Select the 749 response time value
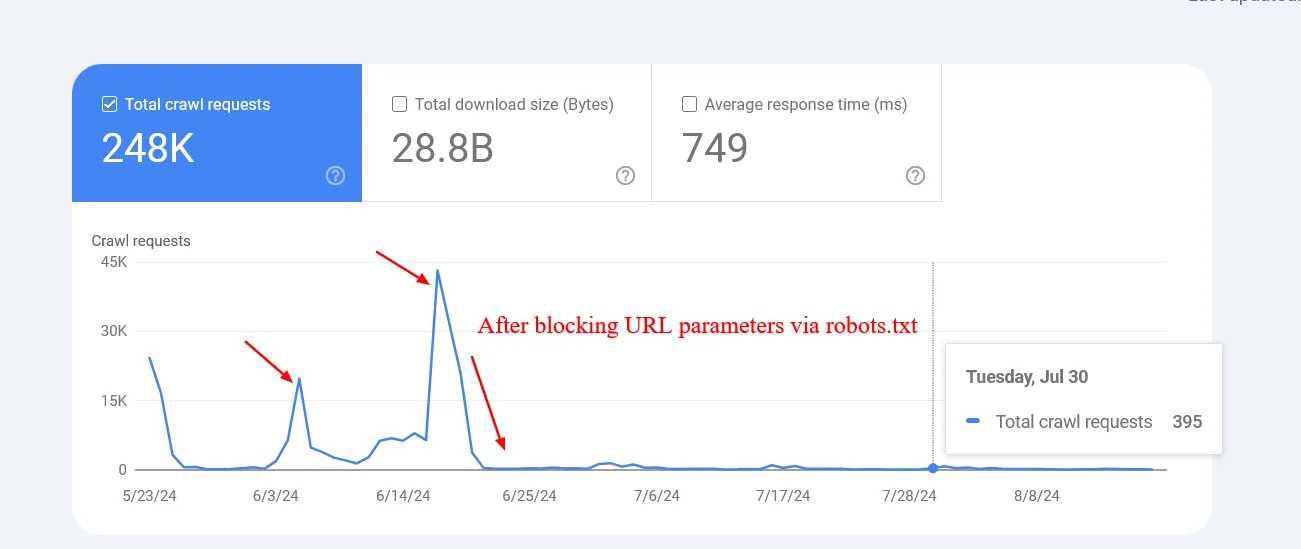Screen dimensions: 1301x549 click(x=715, y=148)
